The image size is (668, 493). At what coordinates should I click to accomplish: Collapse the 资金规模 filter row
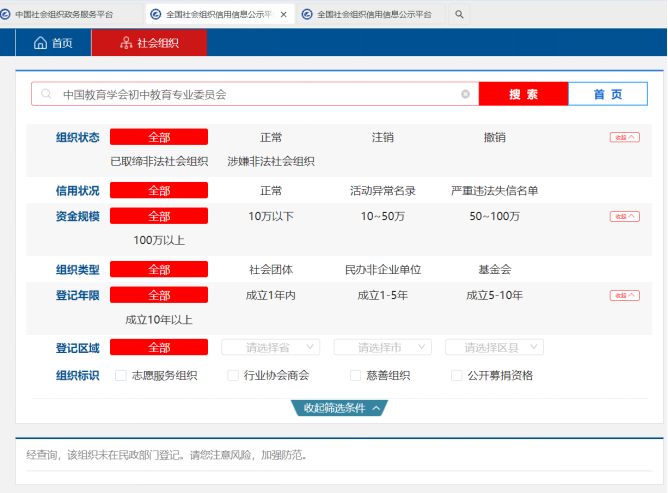coord(624,216)
